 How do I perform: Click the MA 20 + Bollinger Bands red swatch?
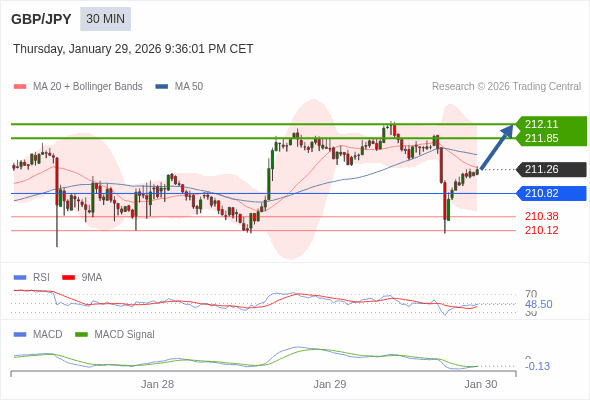(20, 87)
